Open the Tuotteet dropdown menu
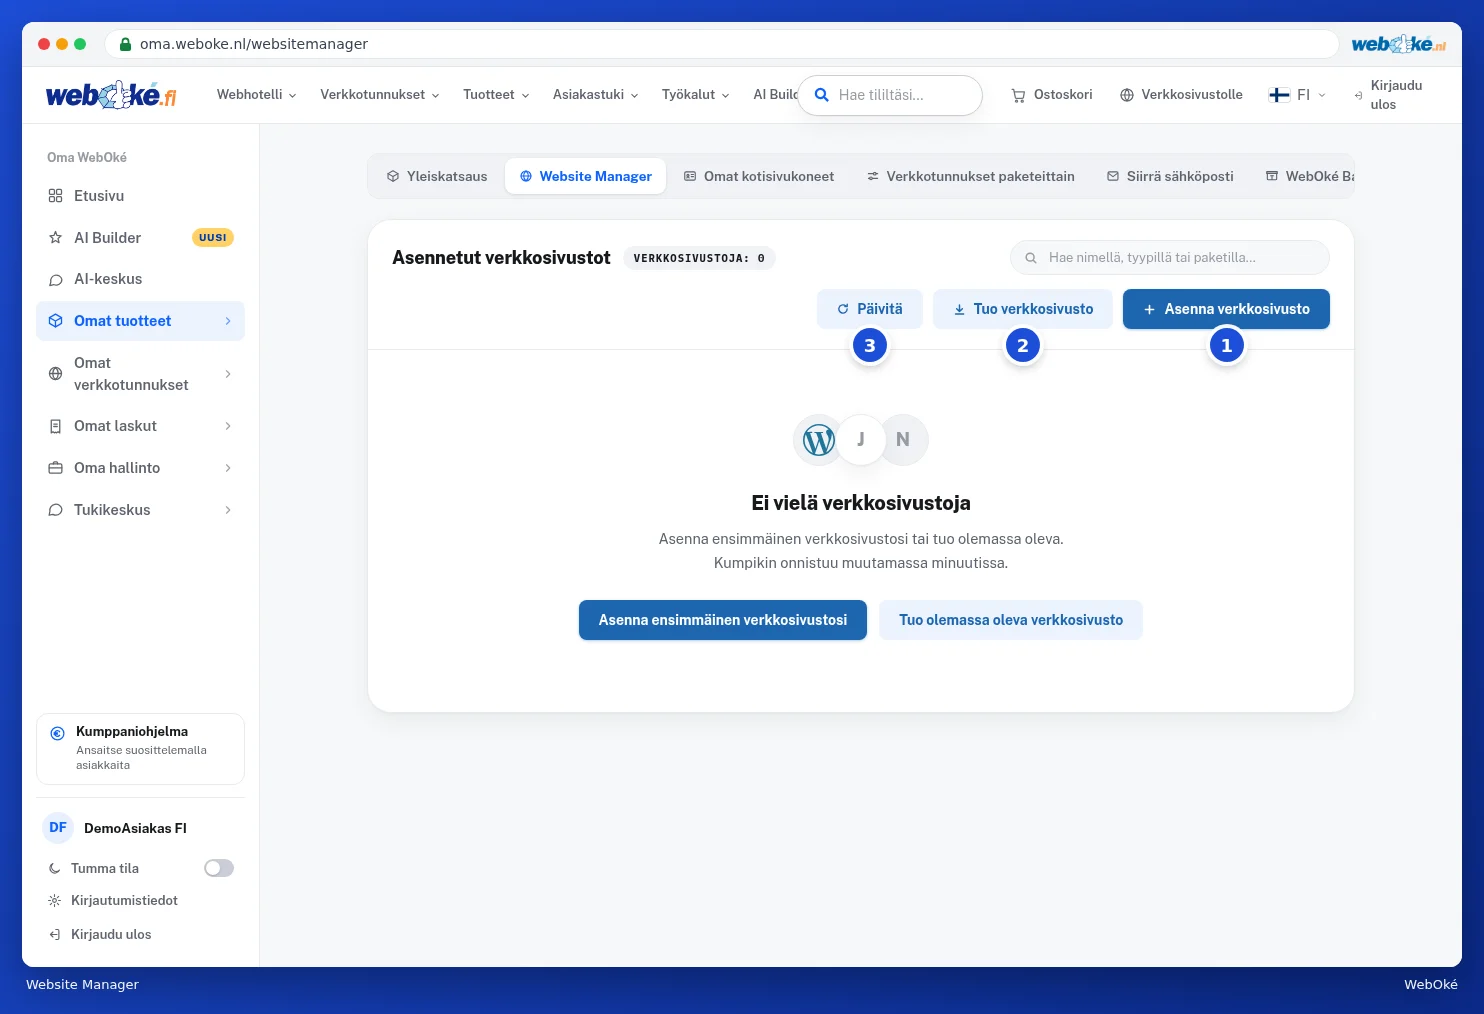1484x1014 pixels. pos(496,95)
